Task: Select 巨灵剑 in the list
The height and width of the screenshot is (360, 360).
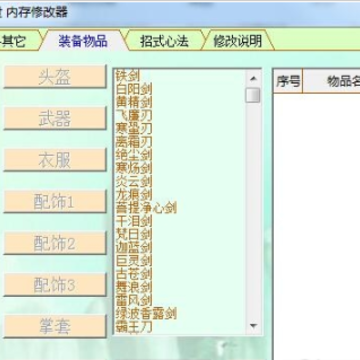Action: [134, 260]
